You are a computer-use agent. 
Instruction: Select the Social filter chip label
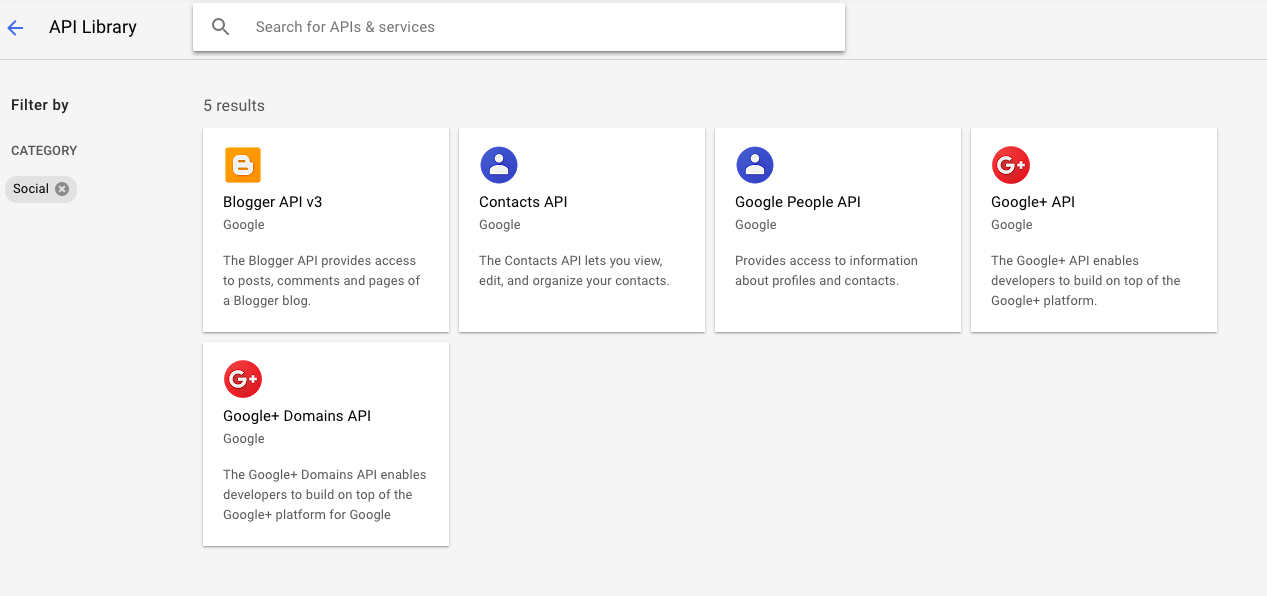(31, 189)
